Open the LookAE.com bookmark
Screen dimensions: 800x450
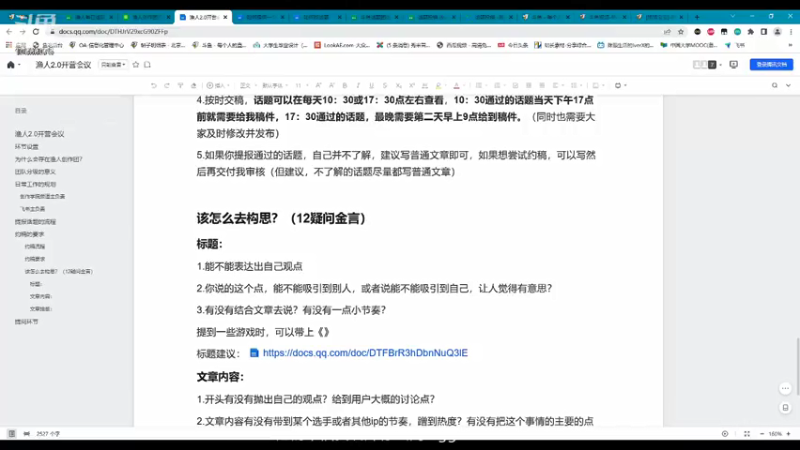point(342,45)
